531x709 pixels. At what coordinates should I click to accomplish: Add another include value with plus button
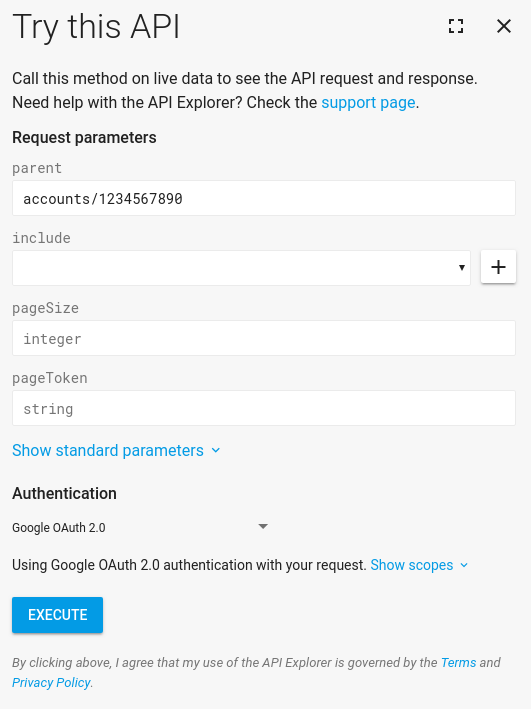pyautogui.click(x=498, y=267)
